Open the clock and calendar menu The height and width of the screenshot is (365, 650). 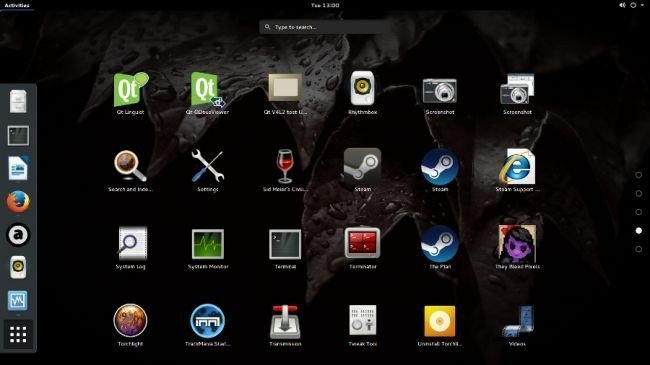click(325, 5)
